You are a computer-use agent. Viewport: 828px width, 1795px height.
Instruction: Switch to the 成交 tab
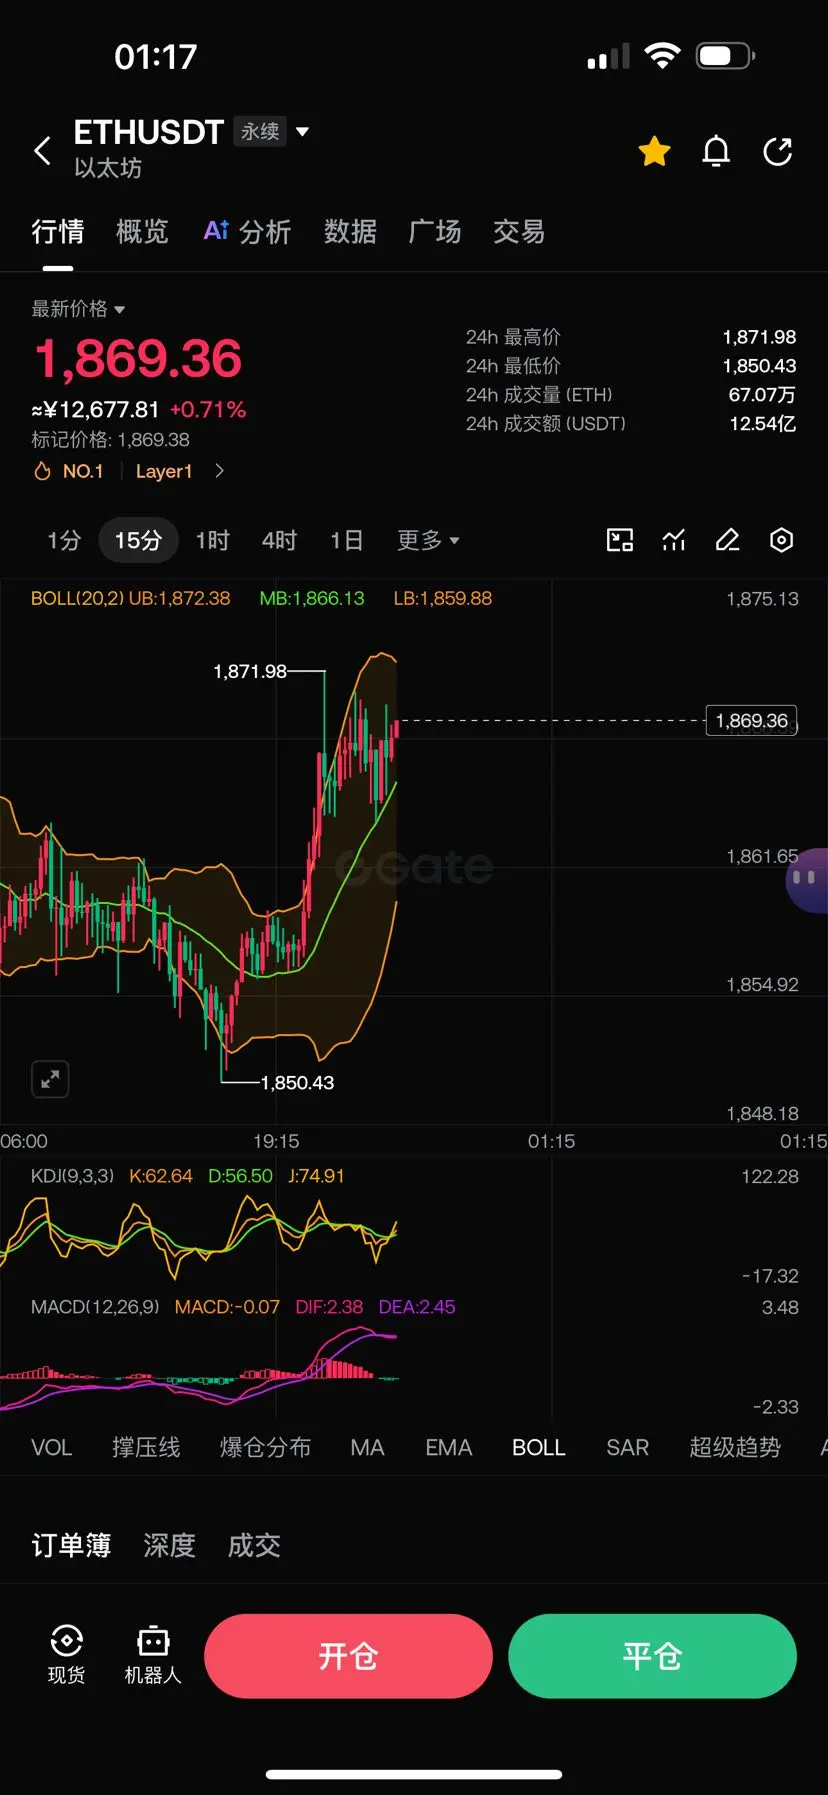click(x=254, y=1545)
